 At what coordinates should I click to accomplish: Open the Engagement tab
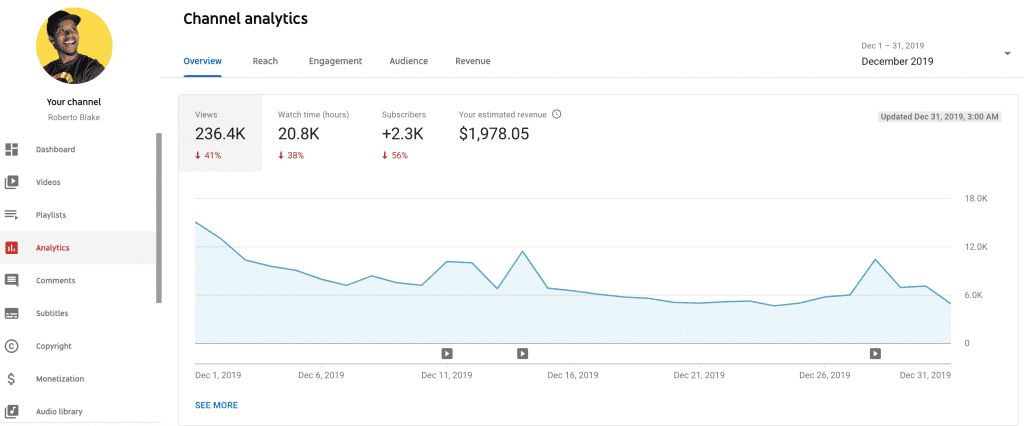point(335,61)
